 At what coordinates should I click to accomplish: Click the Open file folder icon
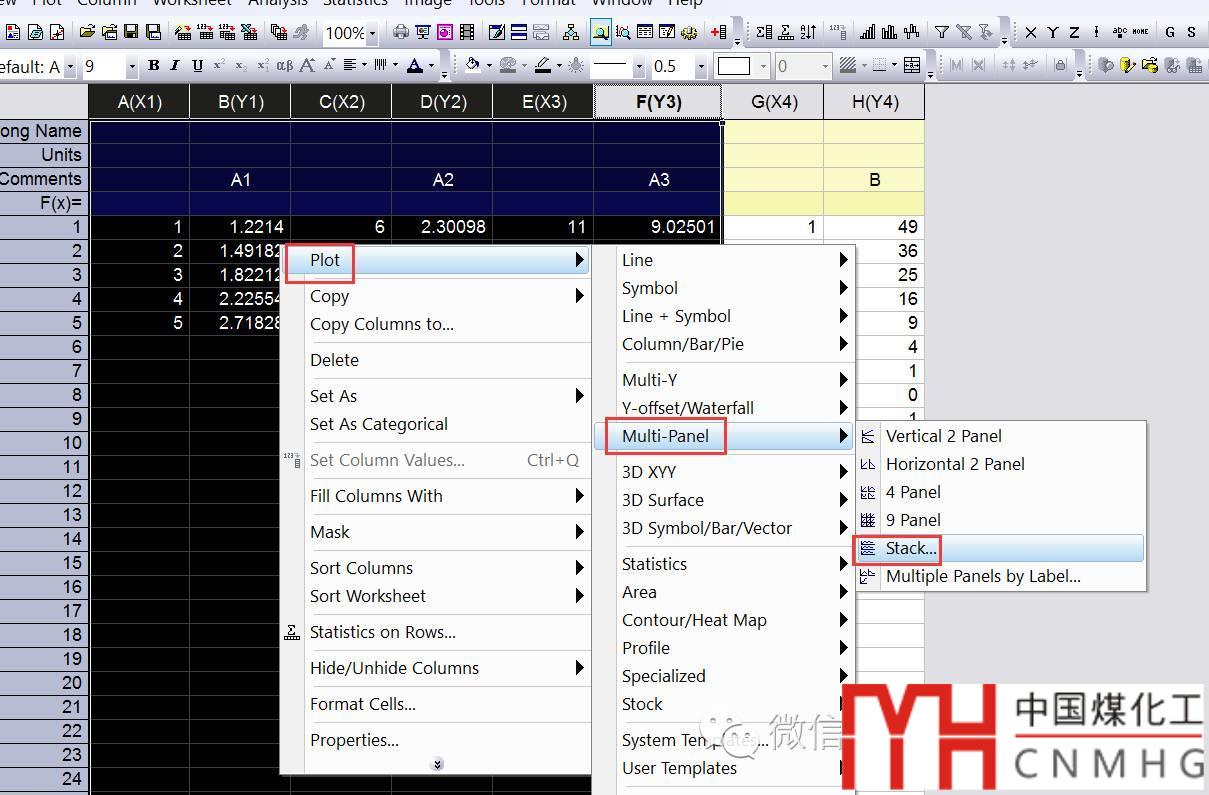[x=87, y=33]
